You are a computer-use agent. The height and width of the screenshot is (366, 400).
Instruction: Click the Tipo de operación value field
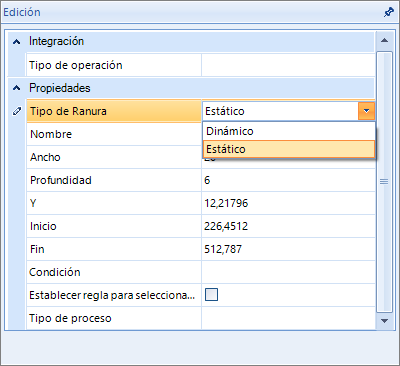point(288,65)
